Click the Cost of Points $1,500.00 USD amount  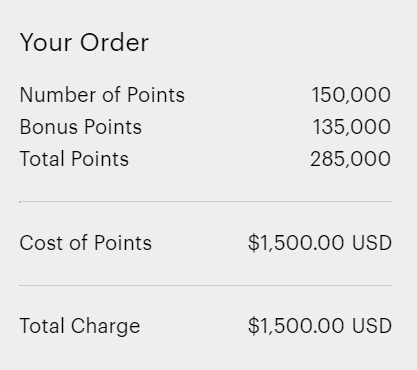click(320, 243)
